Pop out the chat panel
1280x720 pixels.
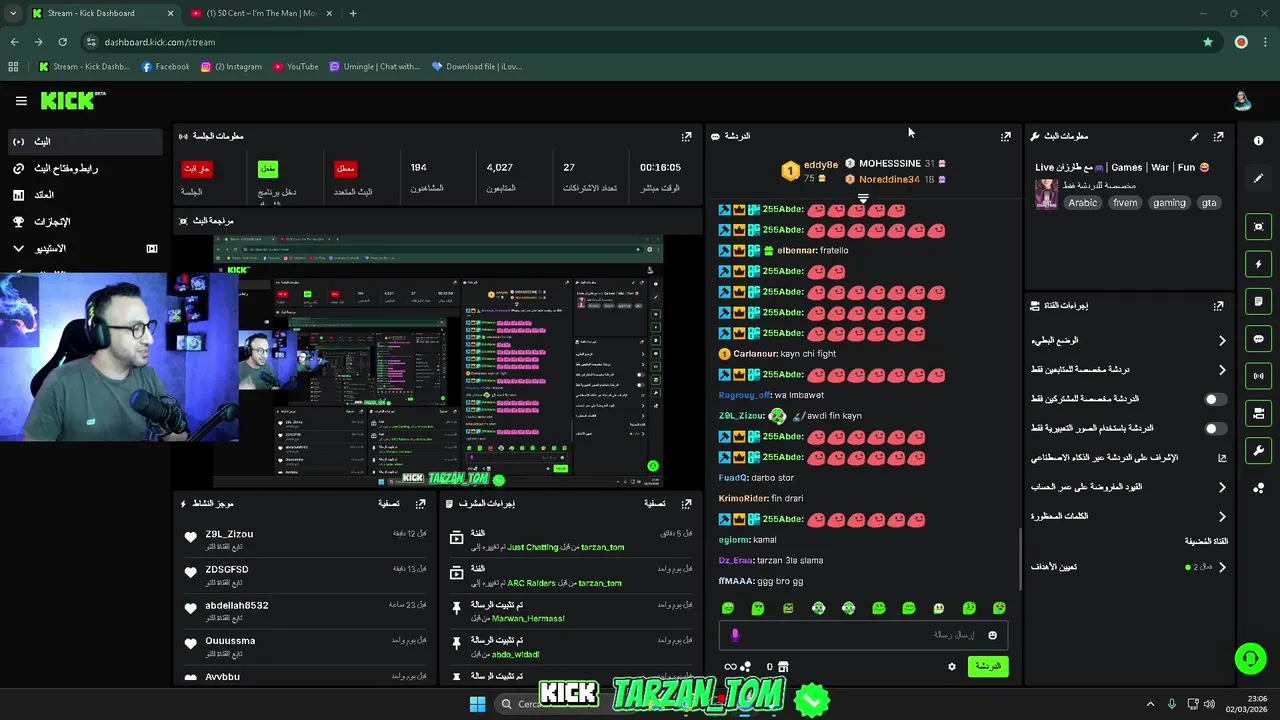coord(1006,136)
